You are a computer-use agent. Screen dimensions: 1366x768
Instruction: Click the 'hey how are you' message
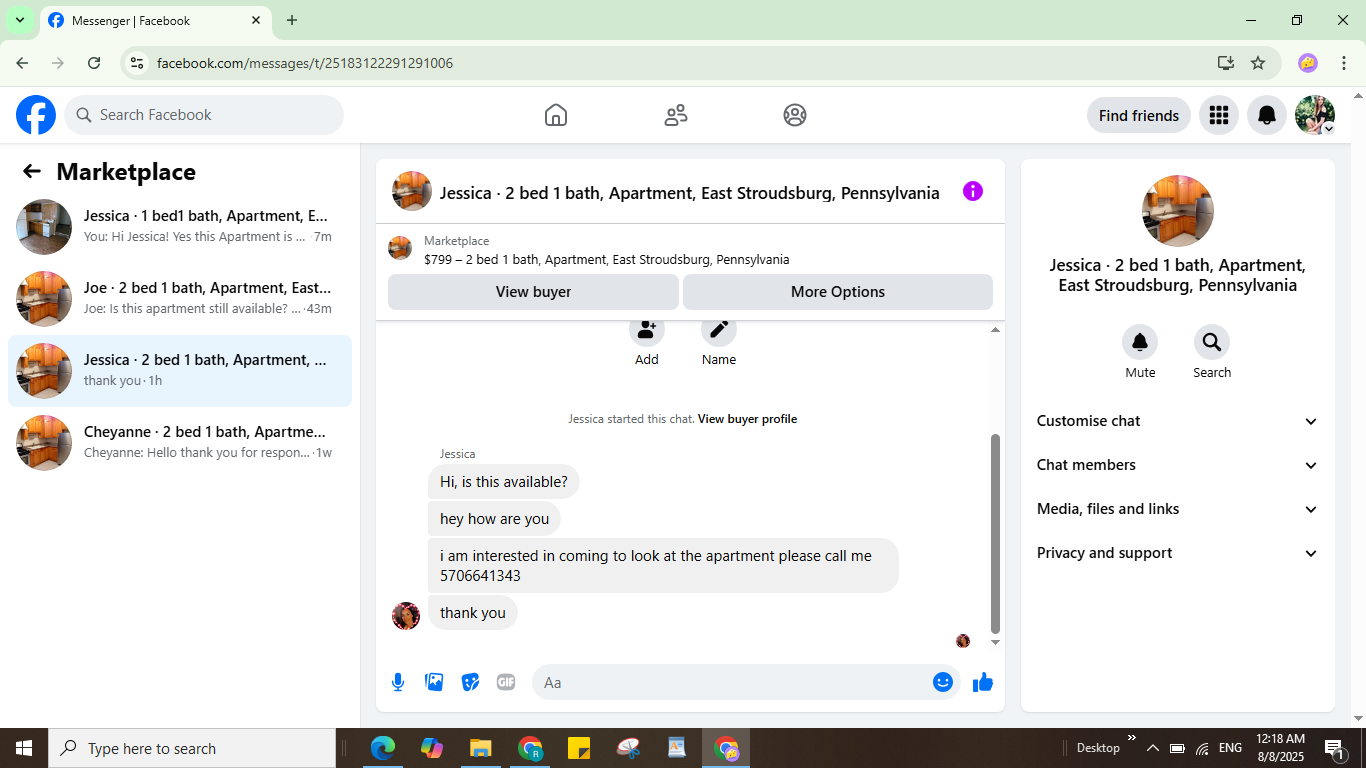[x=495, y=519]
